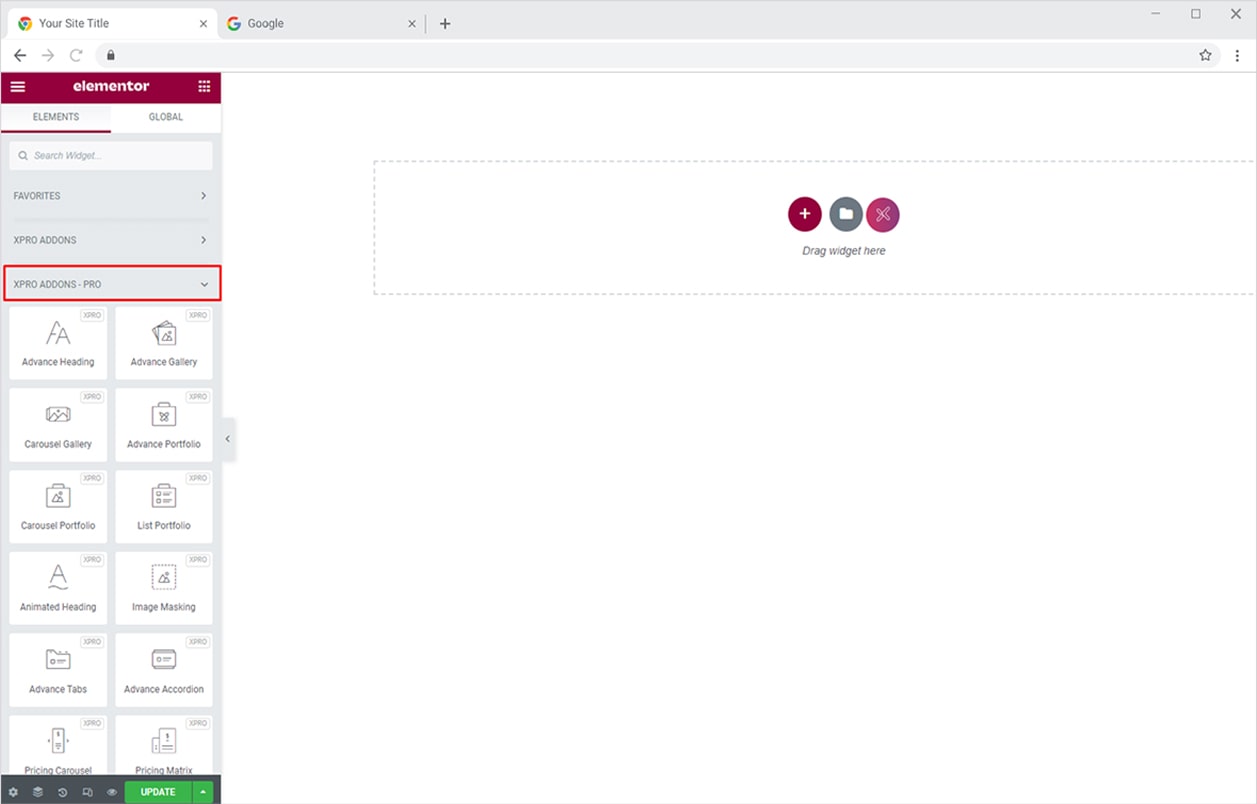This screenshot has height=804, width=1257.
Task: Expand the Xpro Addons section
Action: pos(111,240)
